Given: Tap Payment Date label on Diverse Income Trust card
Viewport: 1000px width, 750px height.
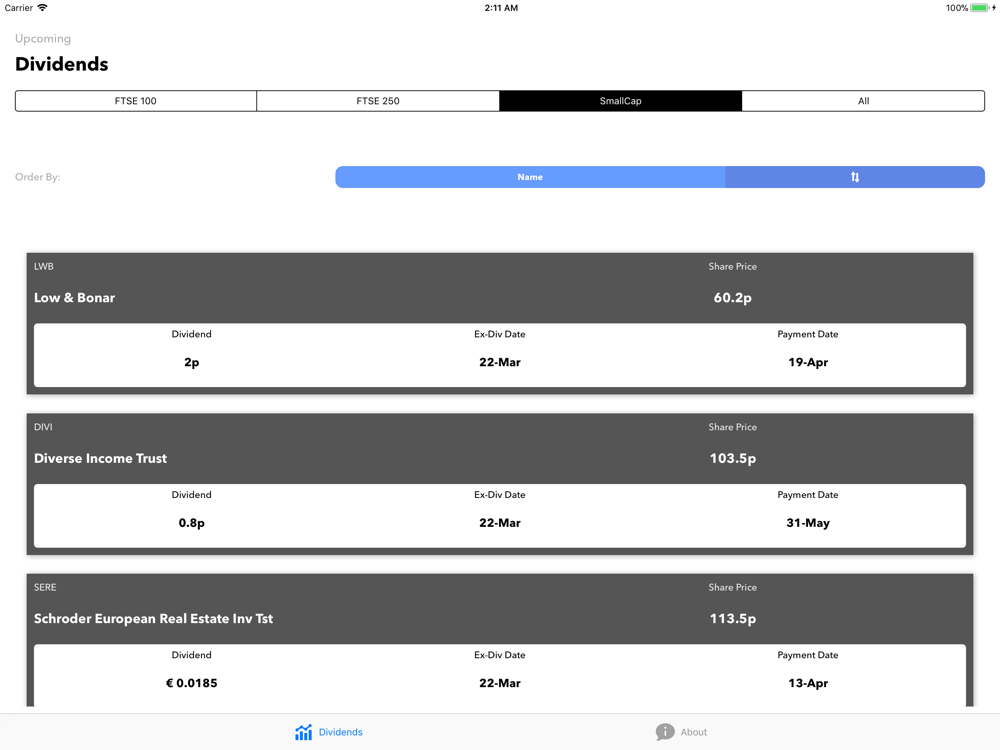Looking at the screenshot, I should (x=808, y=495).
